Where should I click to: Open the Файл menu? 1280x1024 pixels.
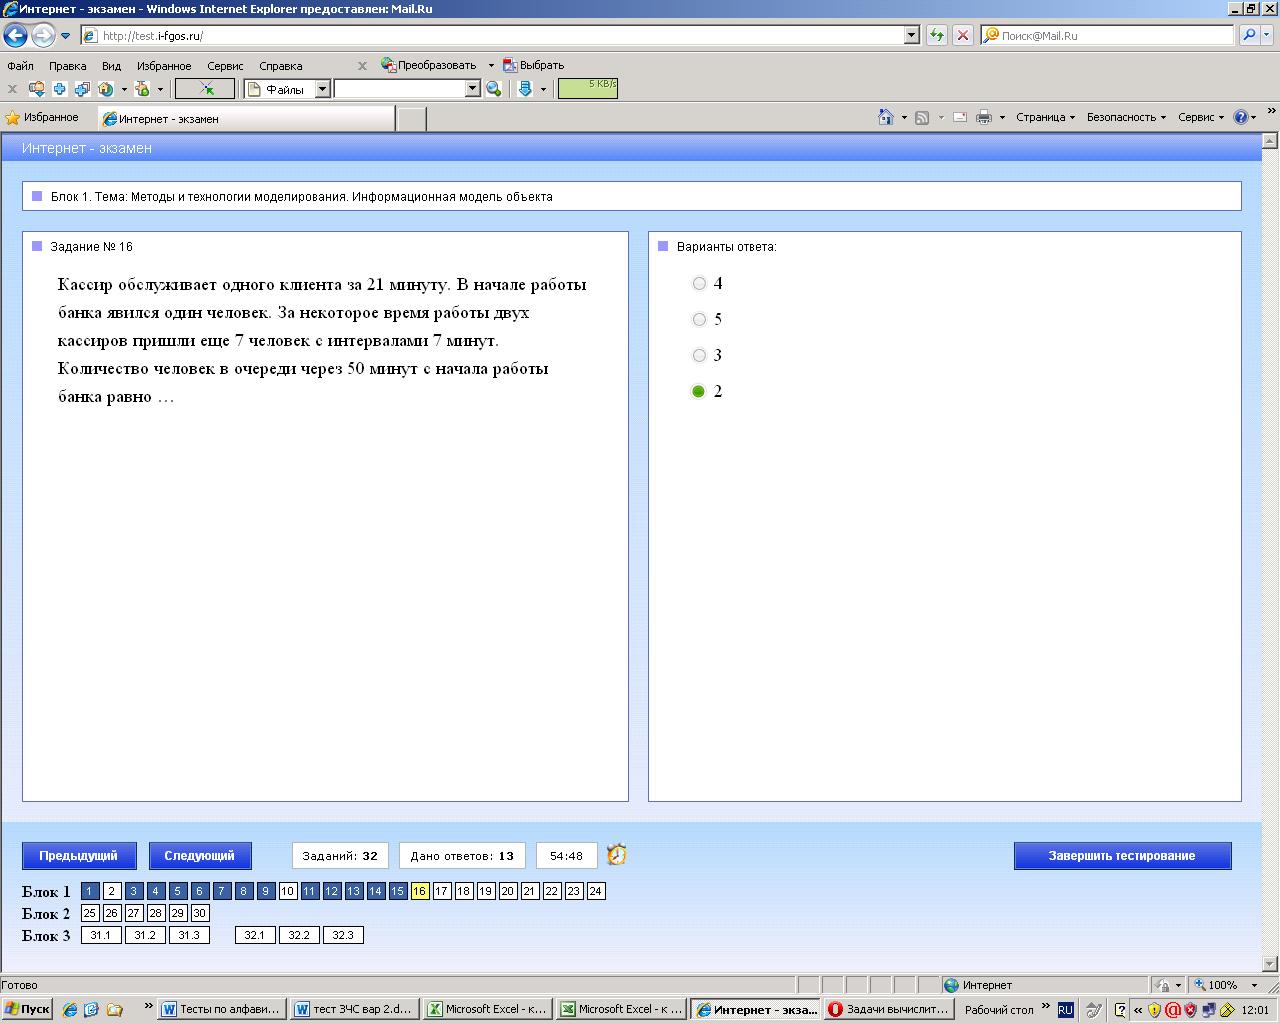point(20,66)
